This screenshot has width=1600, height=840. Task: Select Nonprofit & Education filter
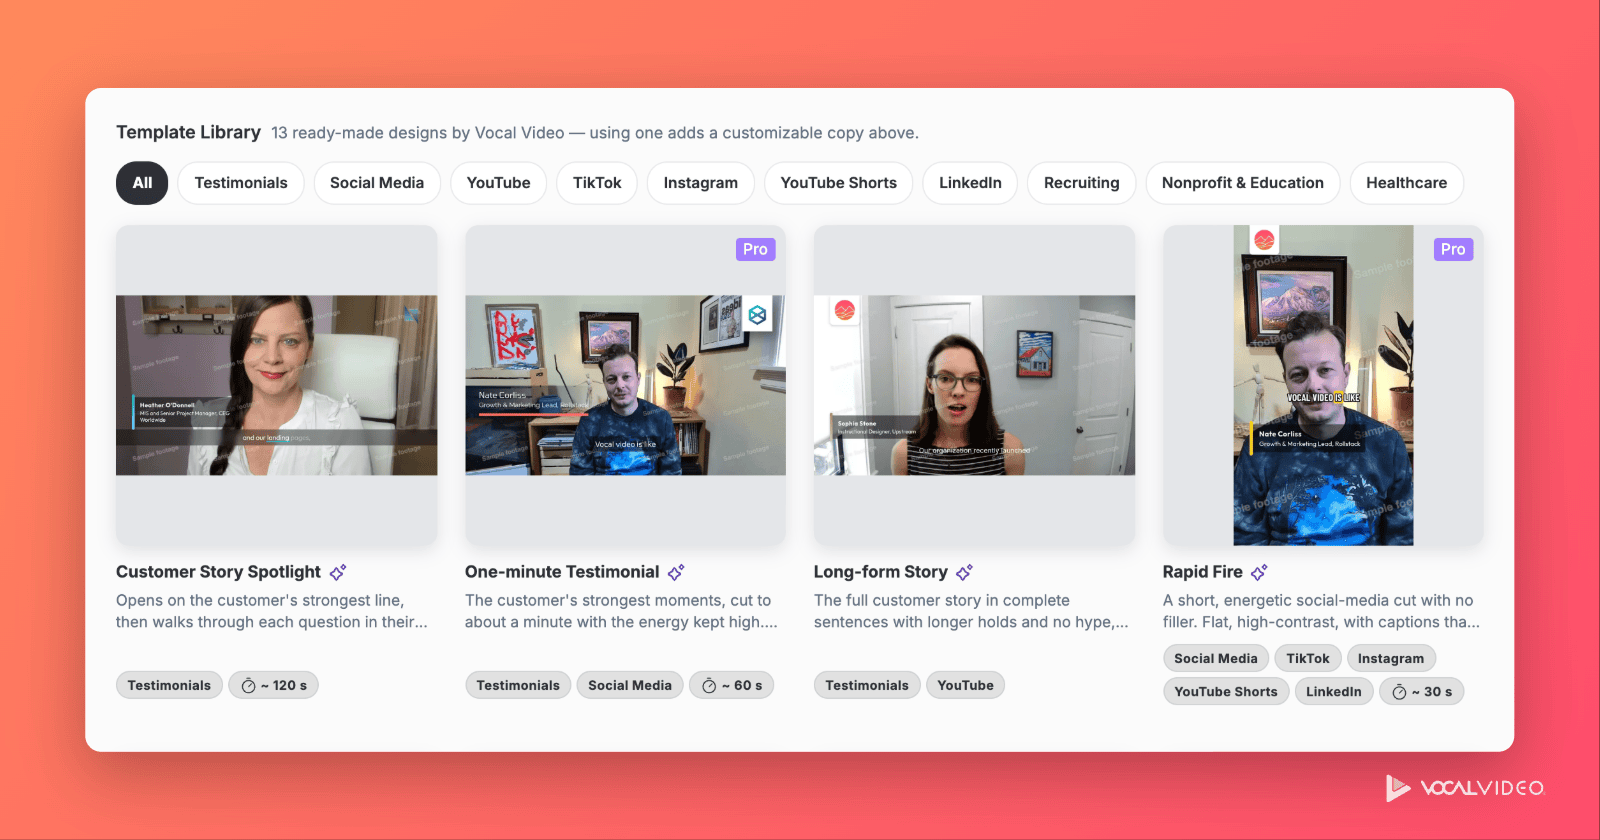[x=1243, y=183]
